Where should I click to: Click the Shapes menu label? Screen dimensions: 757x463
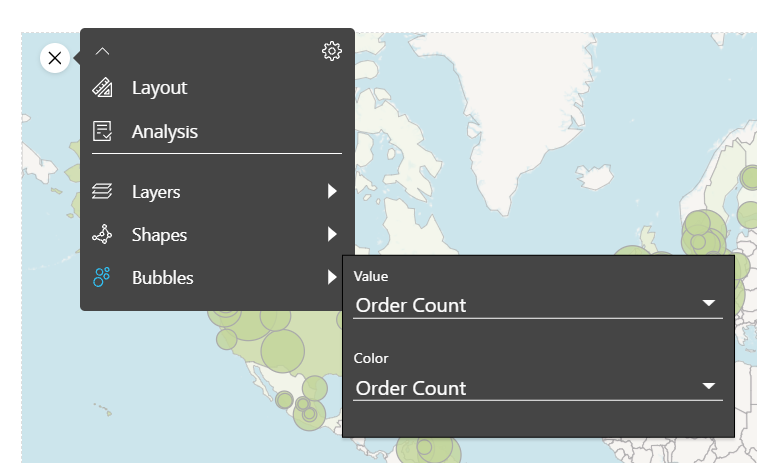[x=159, y=235]
